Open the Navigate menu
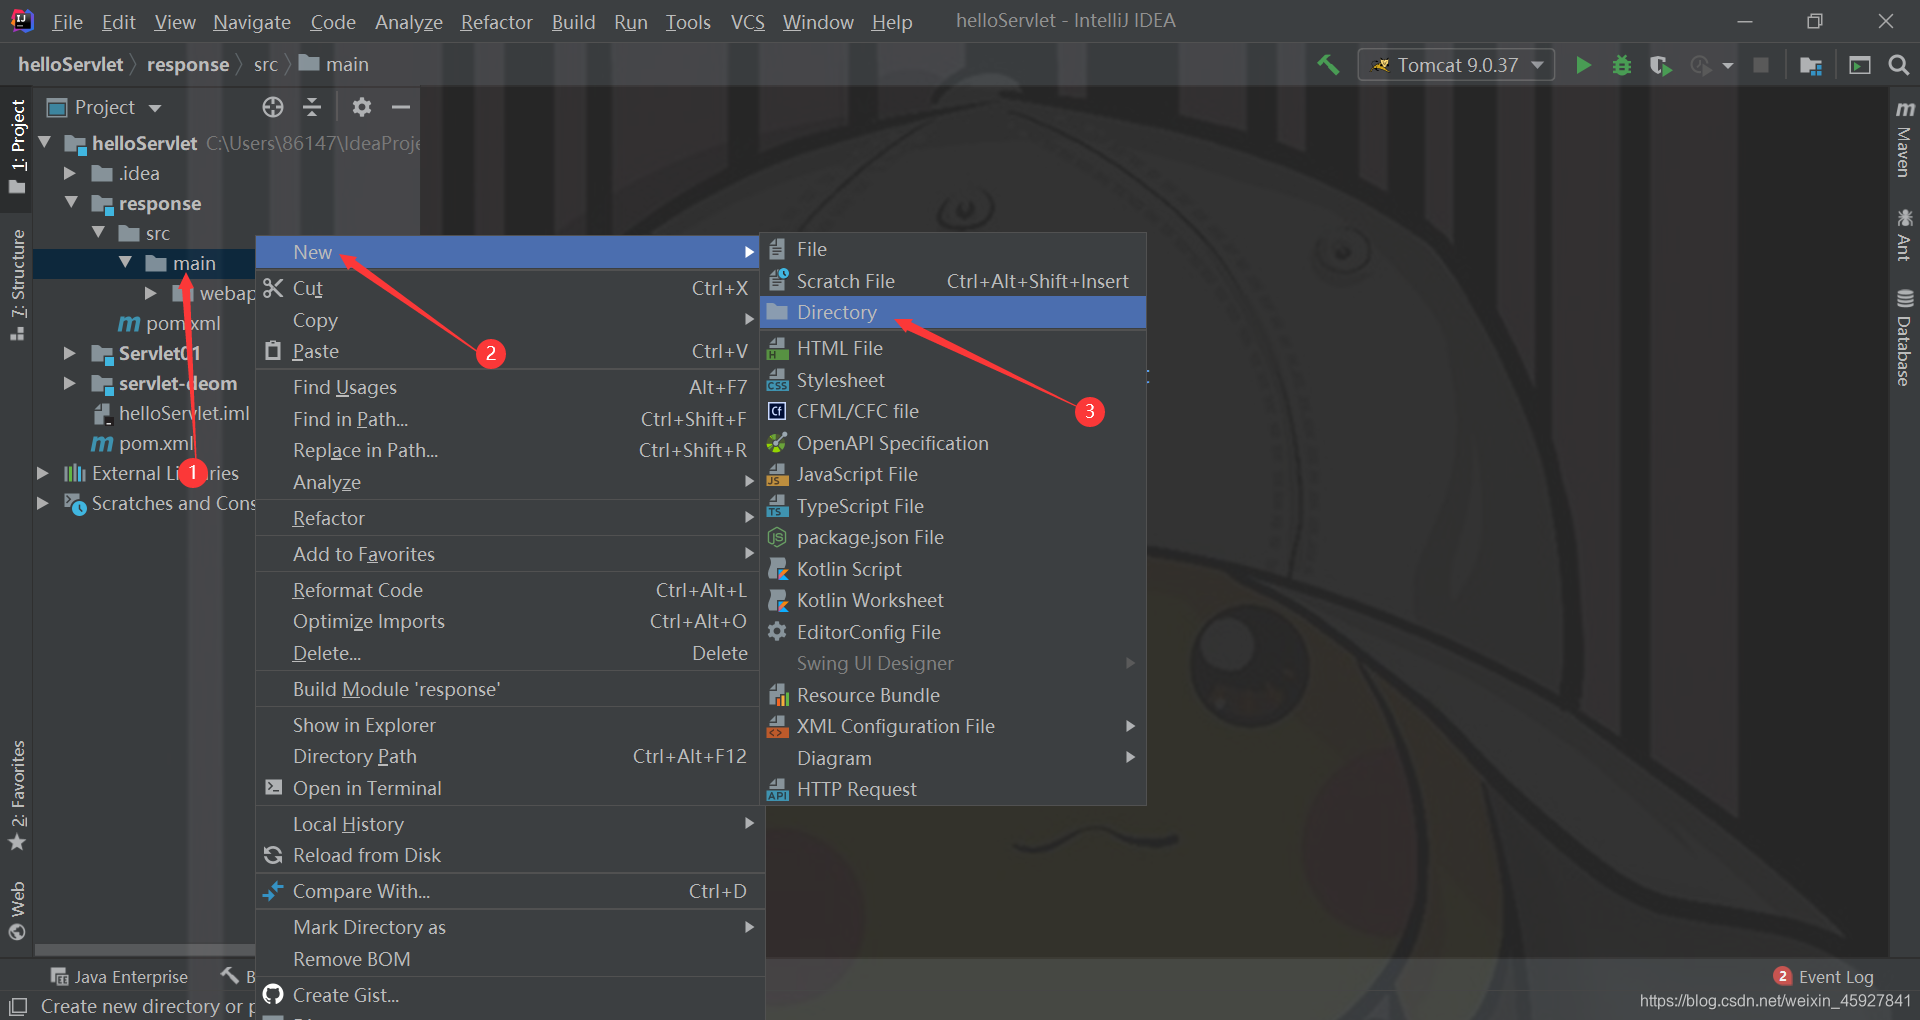The width and height of the screenshot is (1920, 1020). coord(252,21)
